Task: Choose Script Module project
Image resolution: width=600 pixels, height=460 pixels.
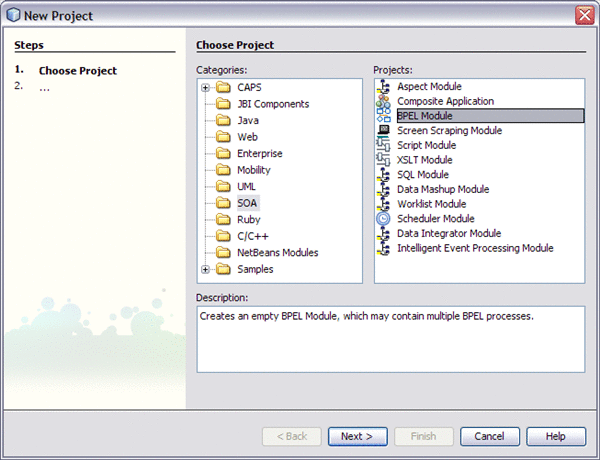Action: click(x=427, y=145)
